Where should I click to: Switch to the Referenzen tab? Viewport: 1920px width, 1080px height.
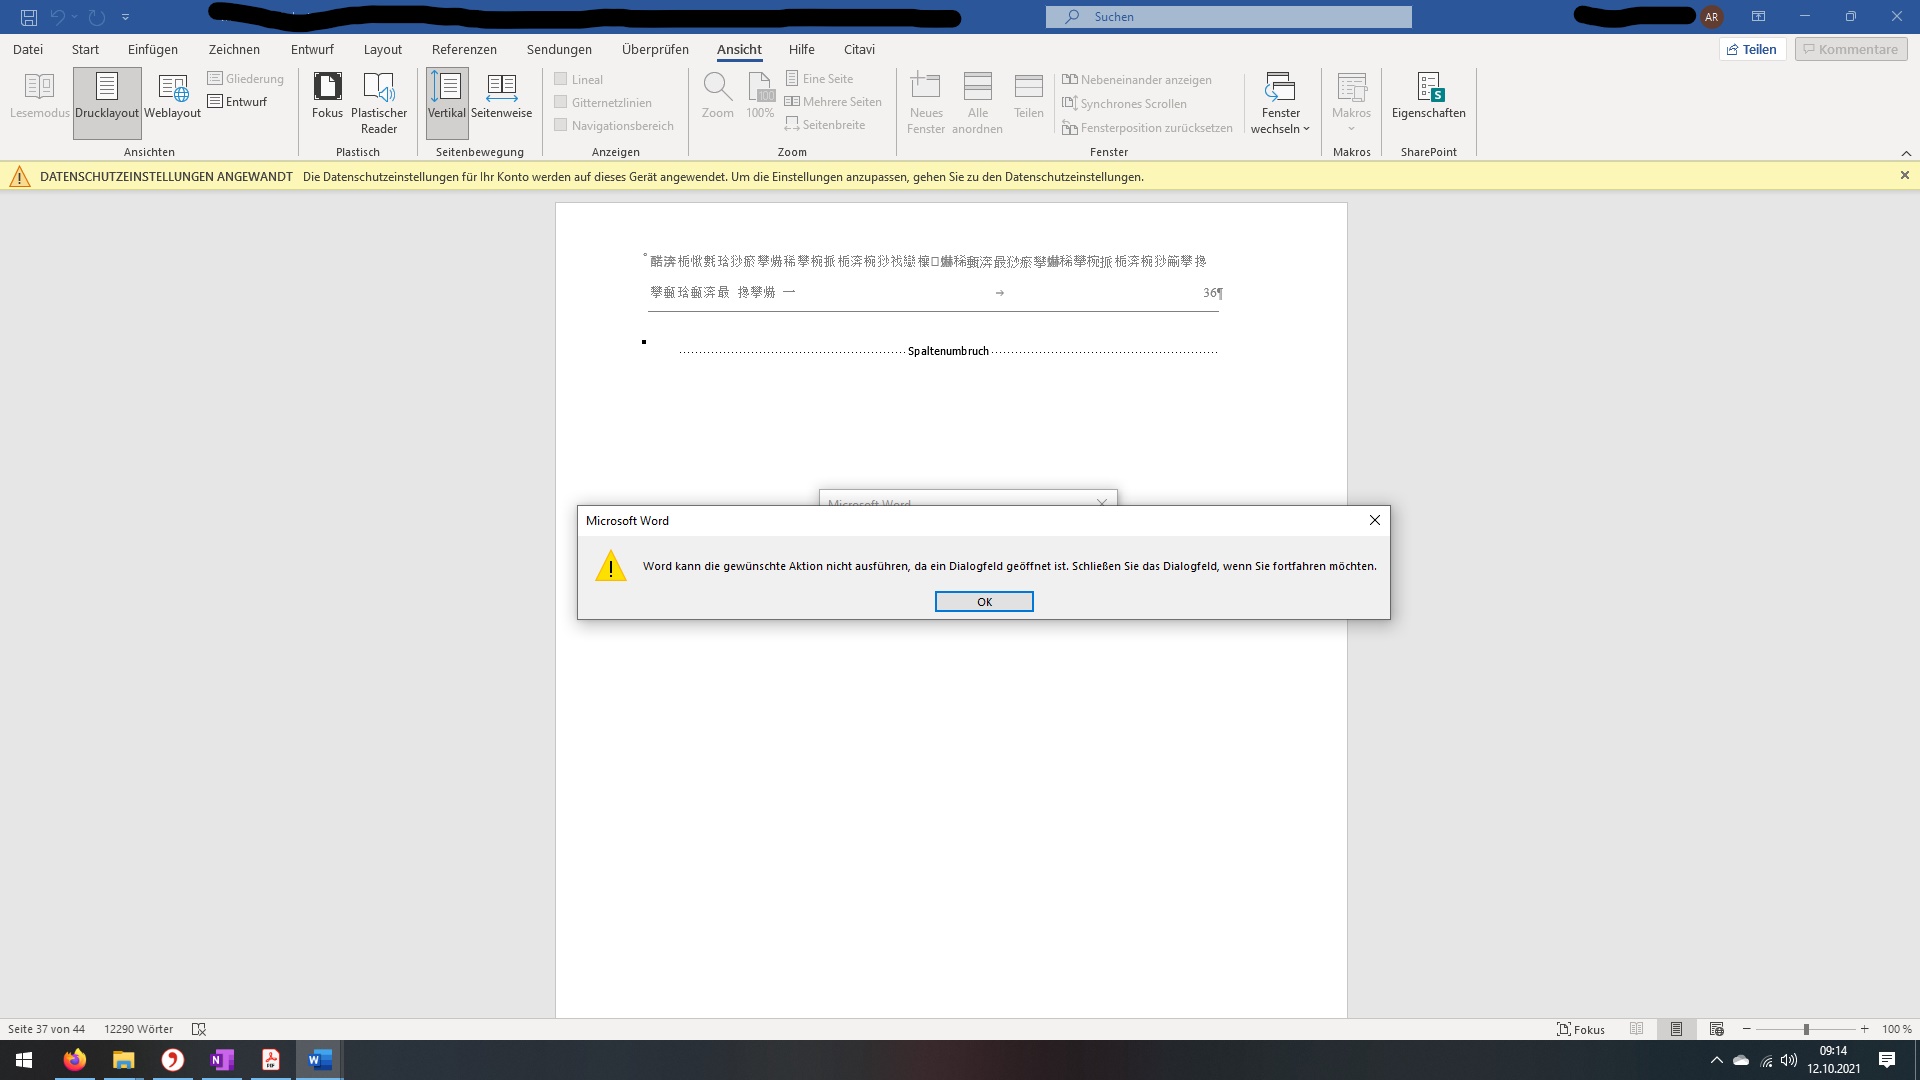coord(464,48)
